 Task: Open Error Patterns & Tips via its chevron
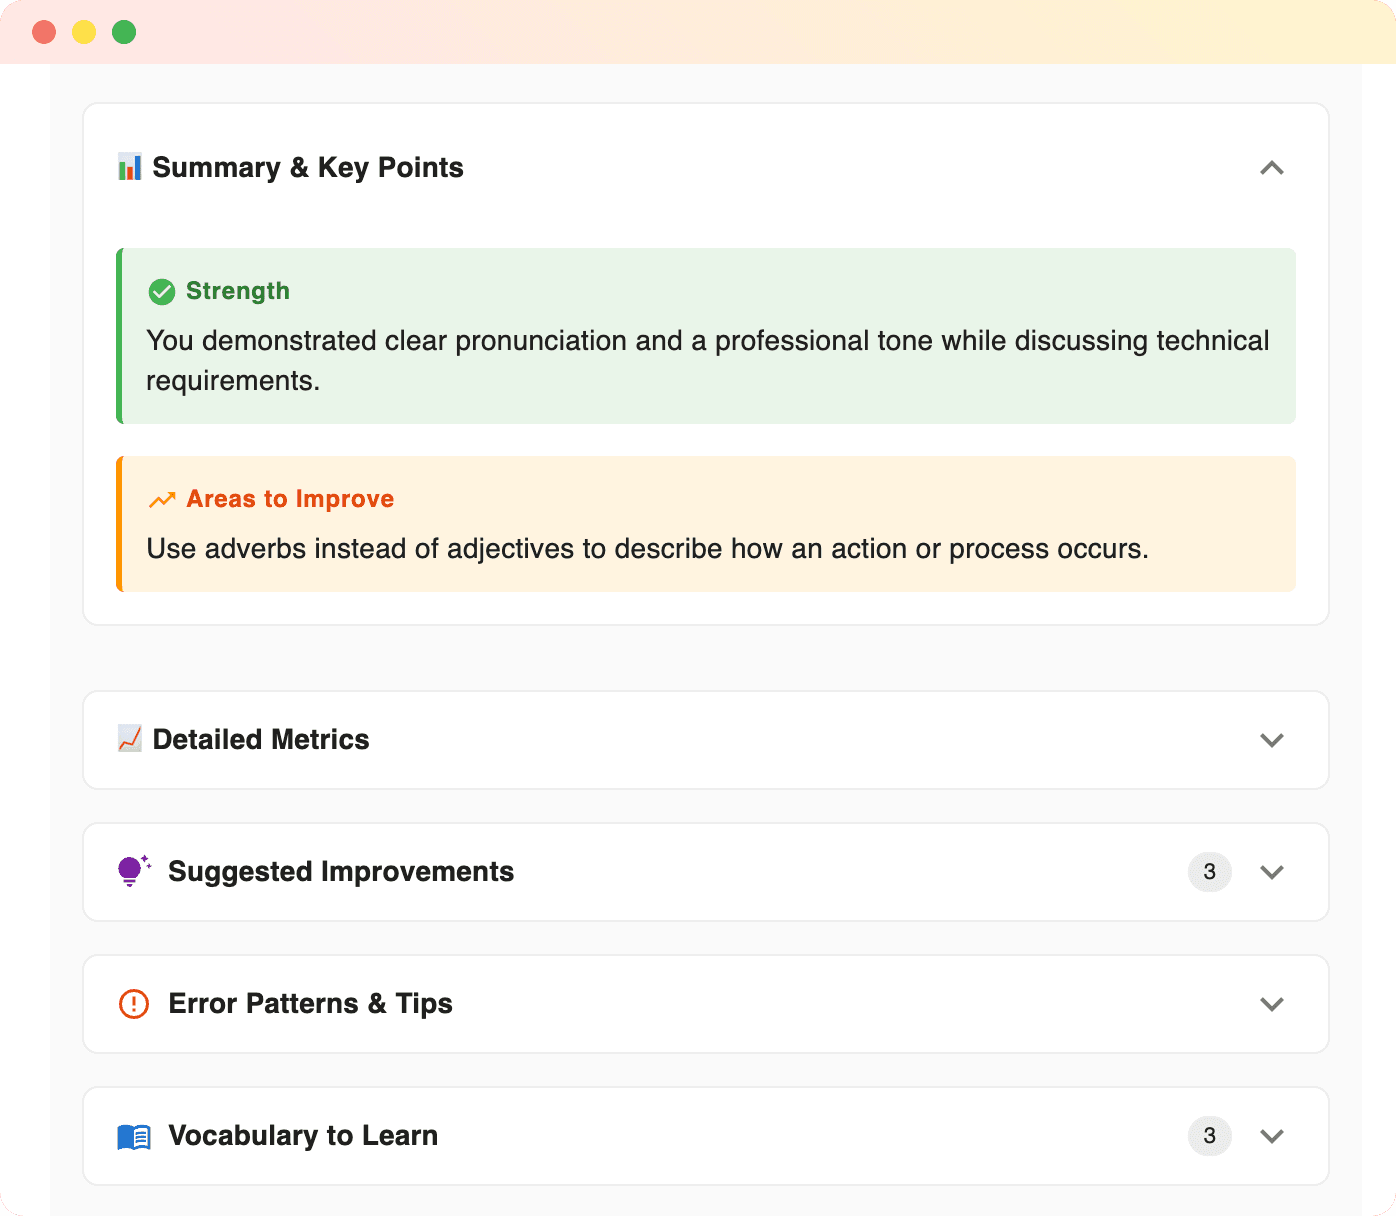1271,1004
